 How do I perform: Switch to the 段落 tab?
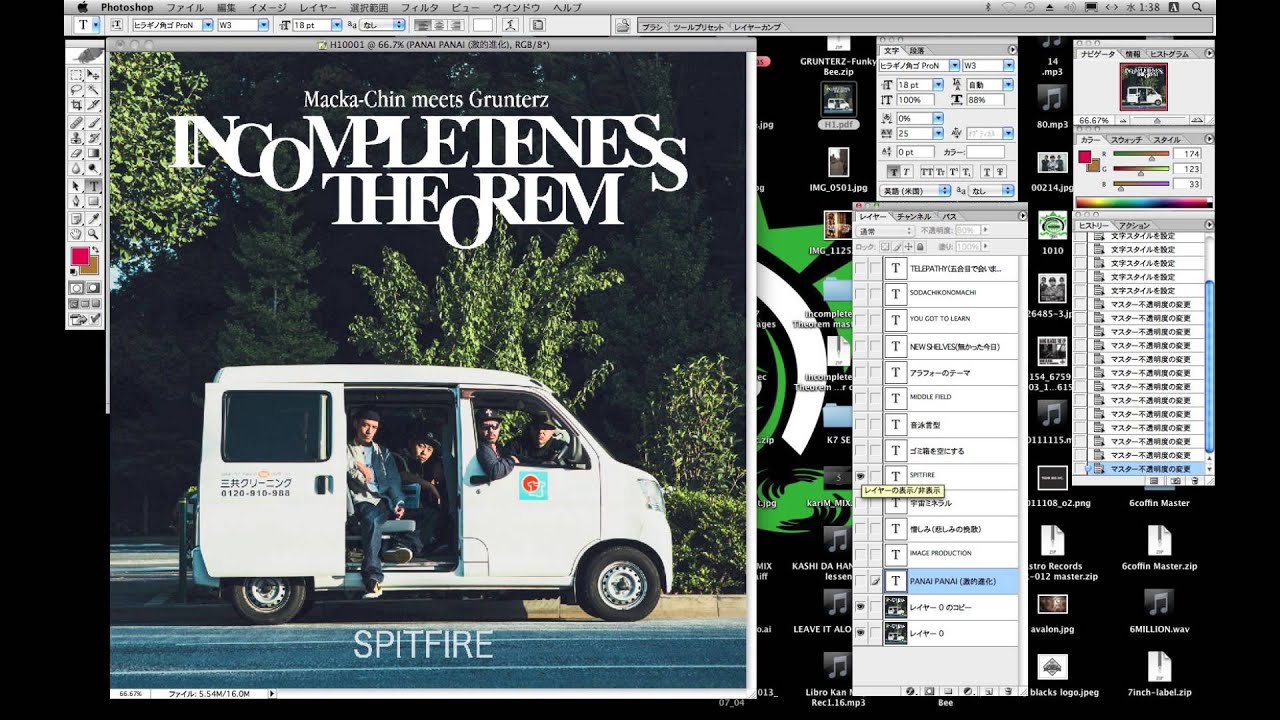click(x=917, y=50)
